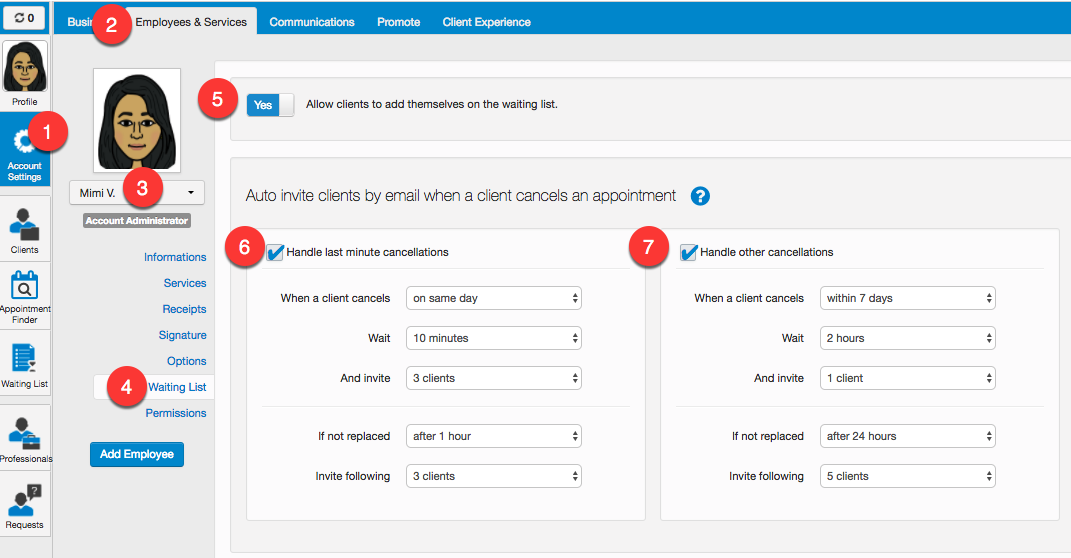Open the Requests sidebar icon

point(25,503)
